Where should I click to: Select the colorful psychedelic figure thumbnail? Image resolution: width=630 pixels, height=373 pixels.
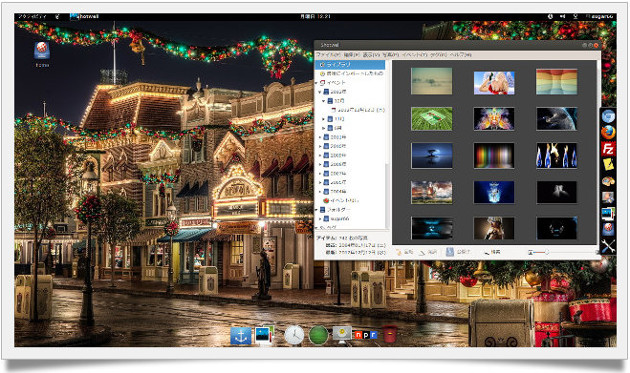coord(494,119)
